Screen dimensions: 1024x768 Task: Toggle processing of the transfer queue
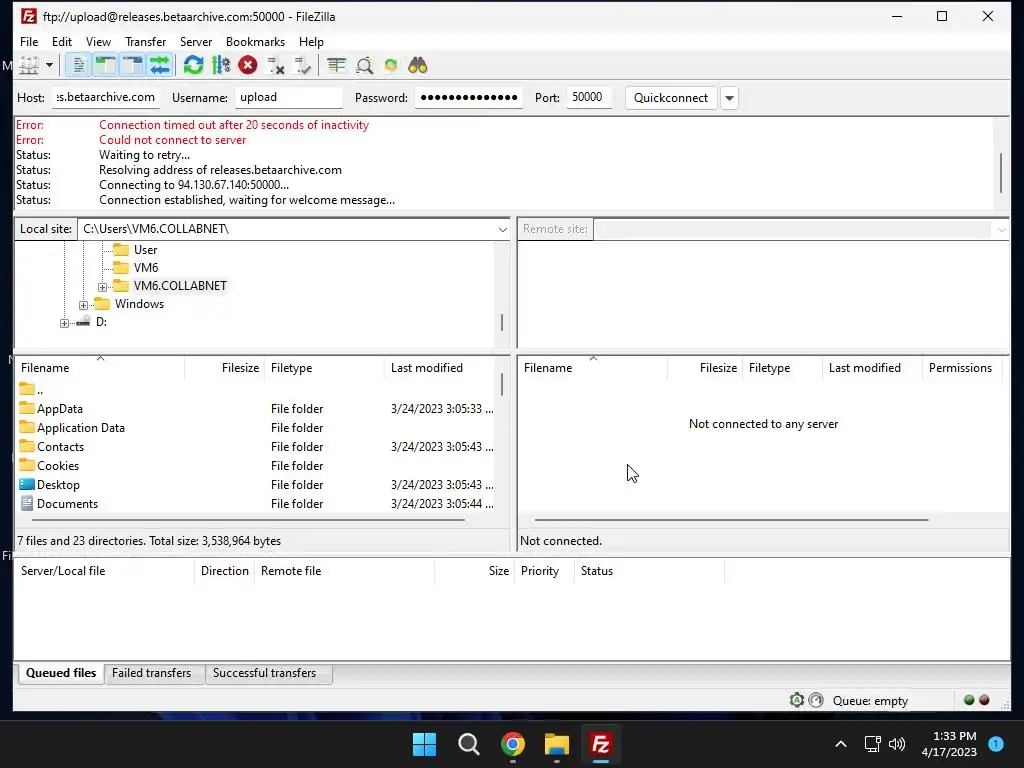tap(221, 65)
